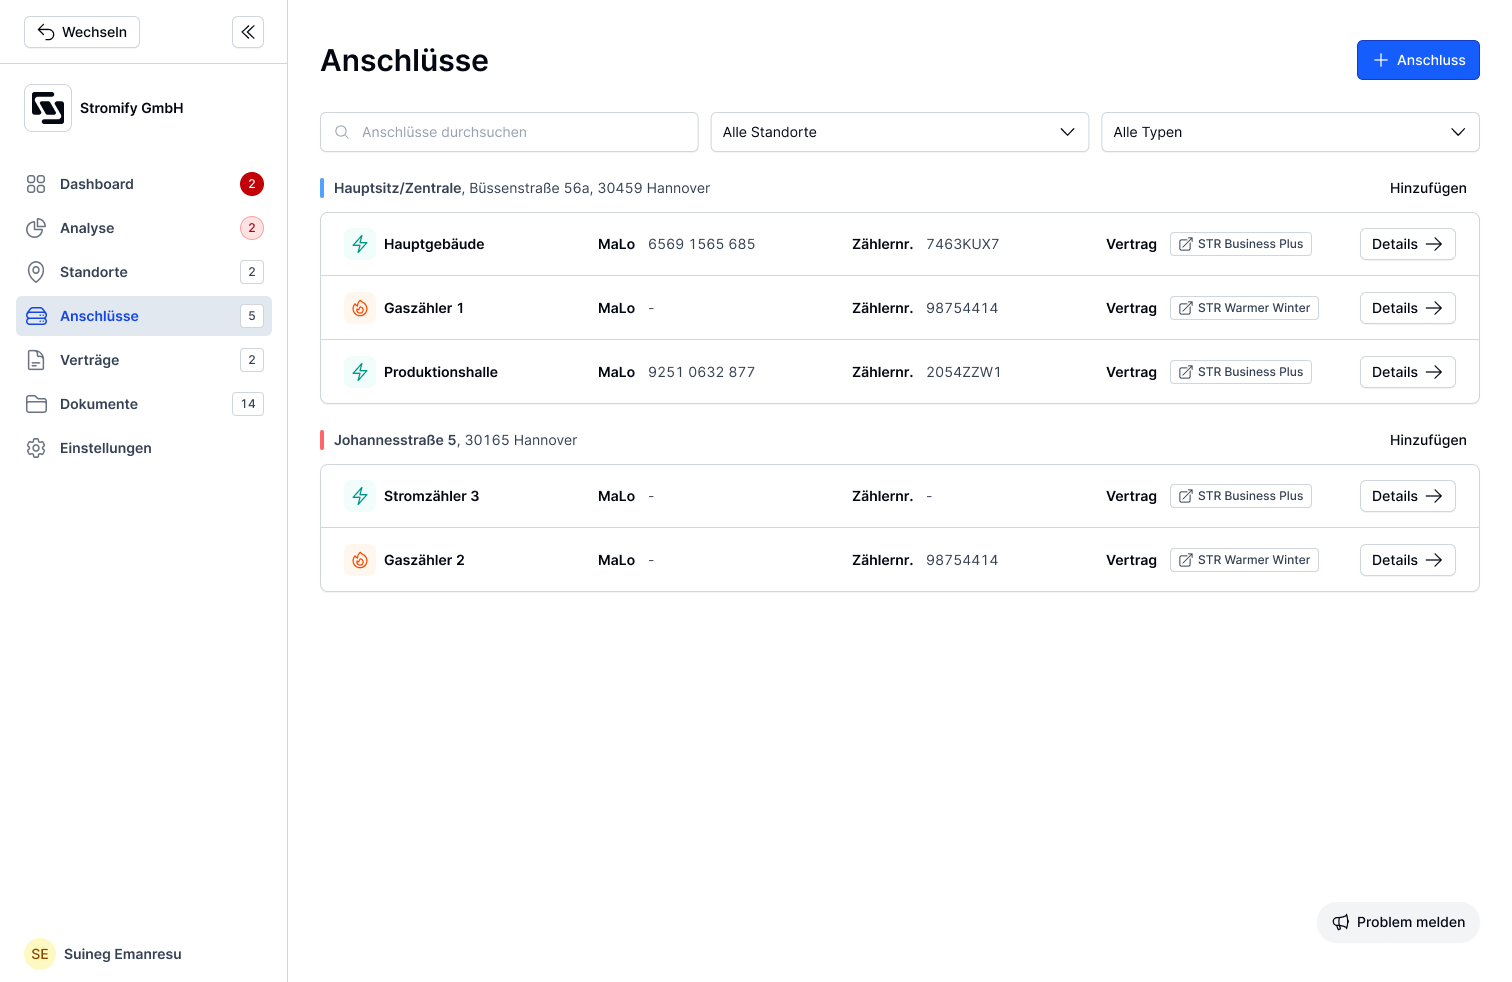Open Details for Stromzähler 3

point(1407,496)
